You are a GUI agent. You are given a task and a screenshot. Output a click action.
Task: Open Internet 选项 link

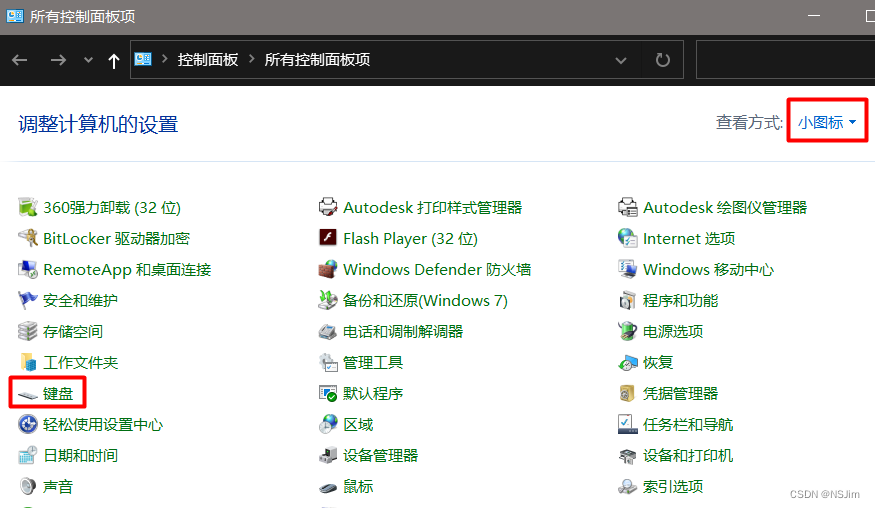689,238
